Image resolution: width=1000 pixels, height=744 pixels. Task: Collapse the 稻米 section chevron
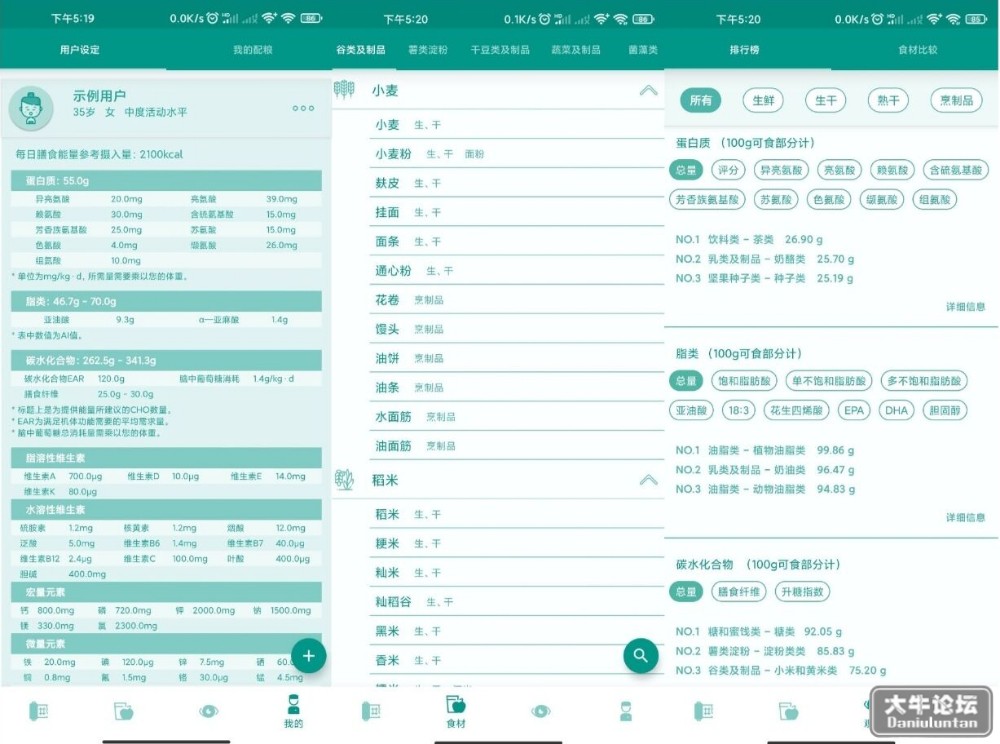tap(648, 479)
